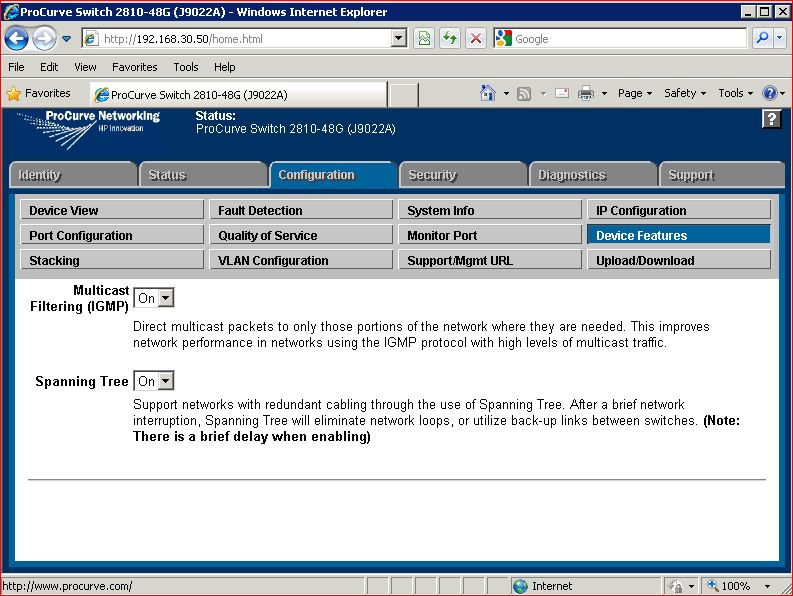The width and height of the screenshot is (793, 596).
Task: Open Upload/Download page
Action: click(x=679, y=260)
